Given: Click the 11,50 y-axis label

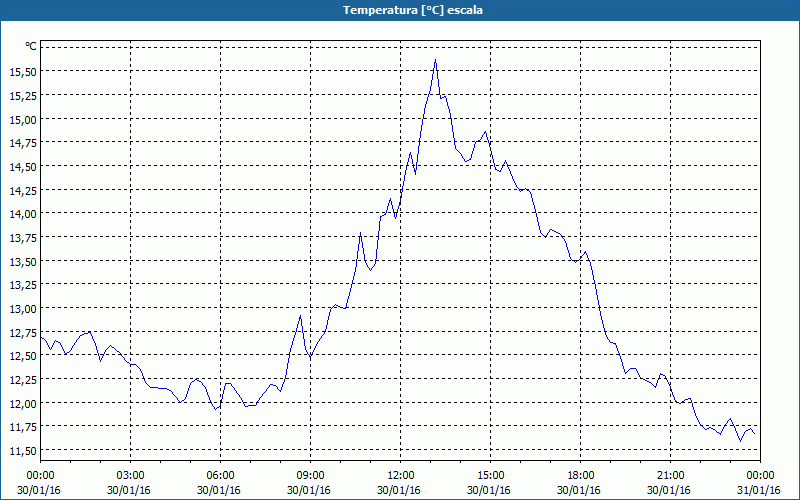Looking at the screenshot, I should (x=23, y=451).
